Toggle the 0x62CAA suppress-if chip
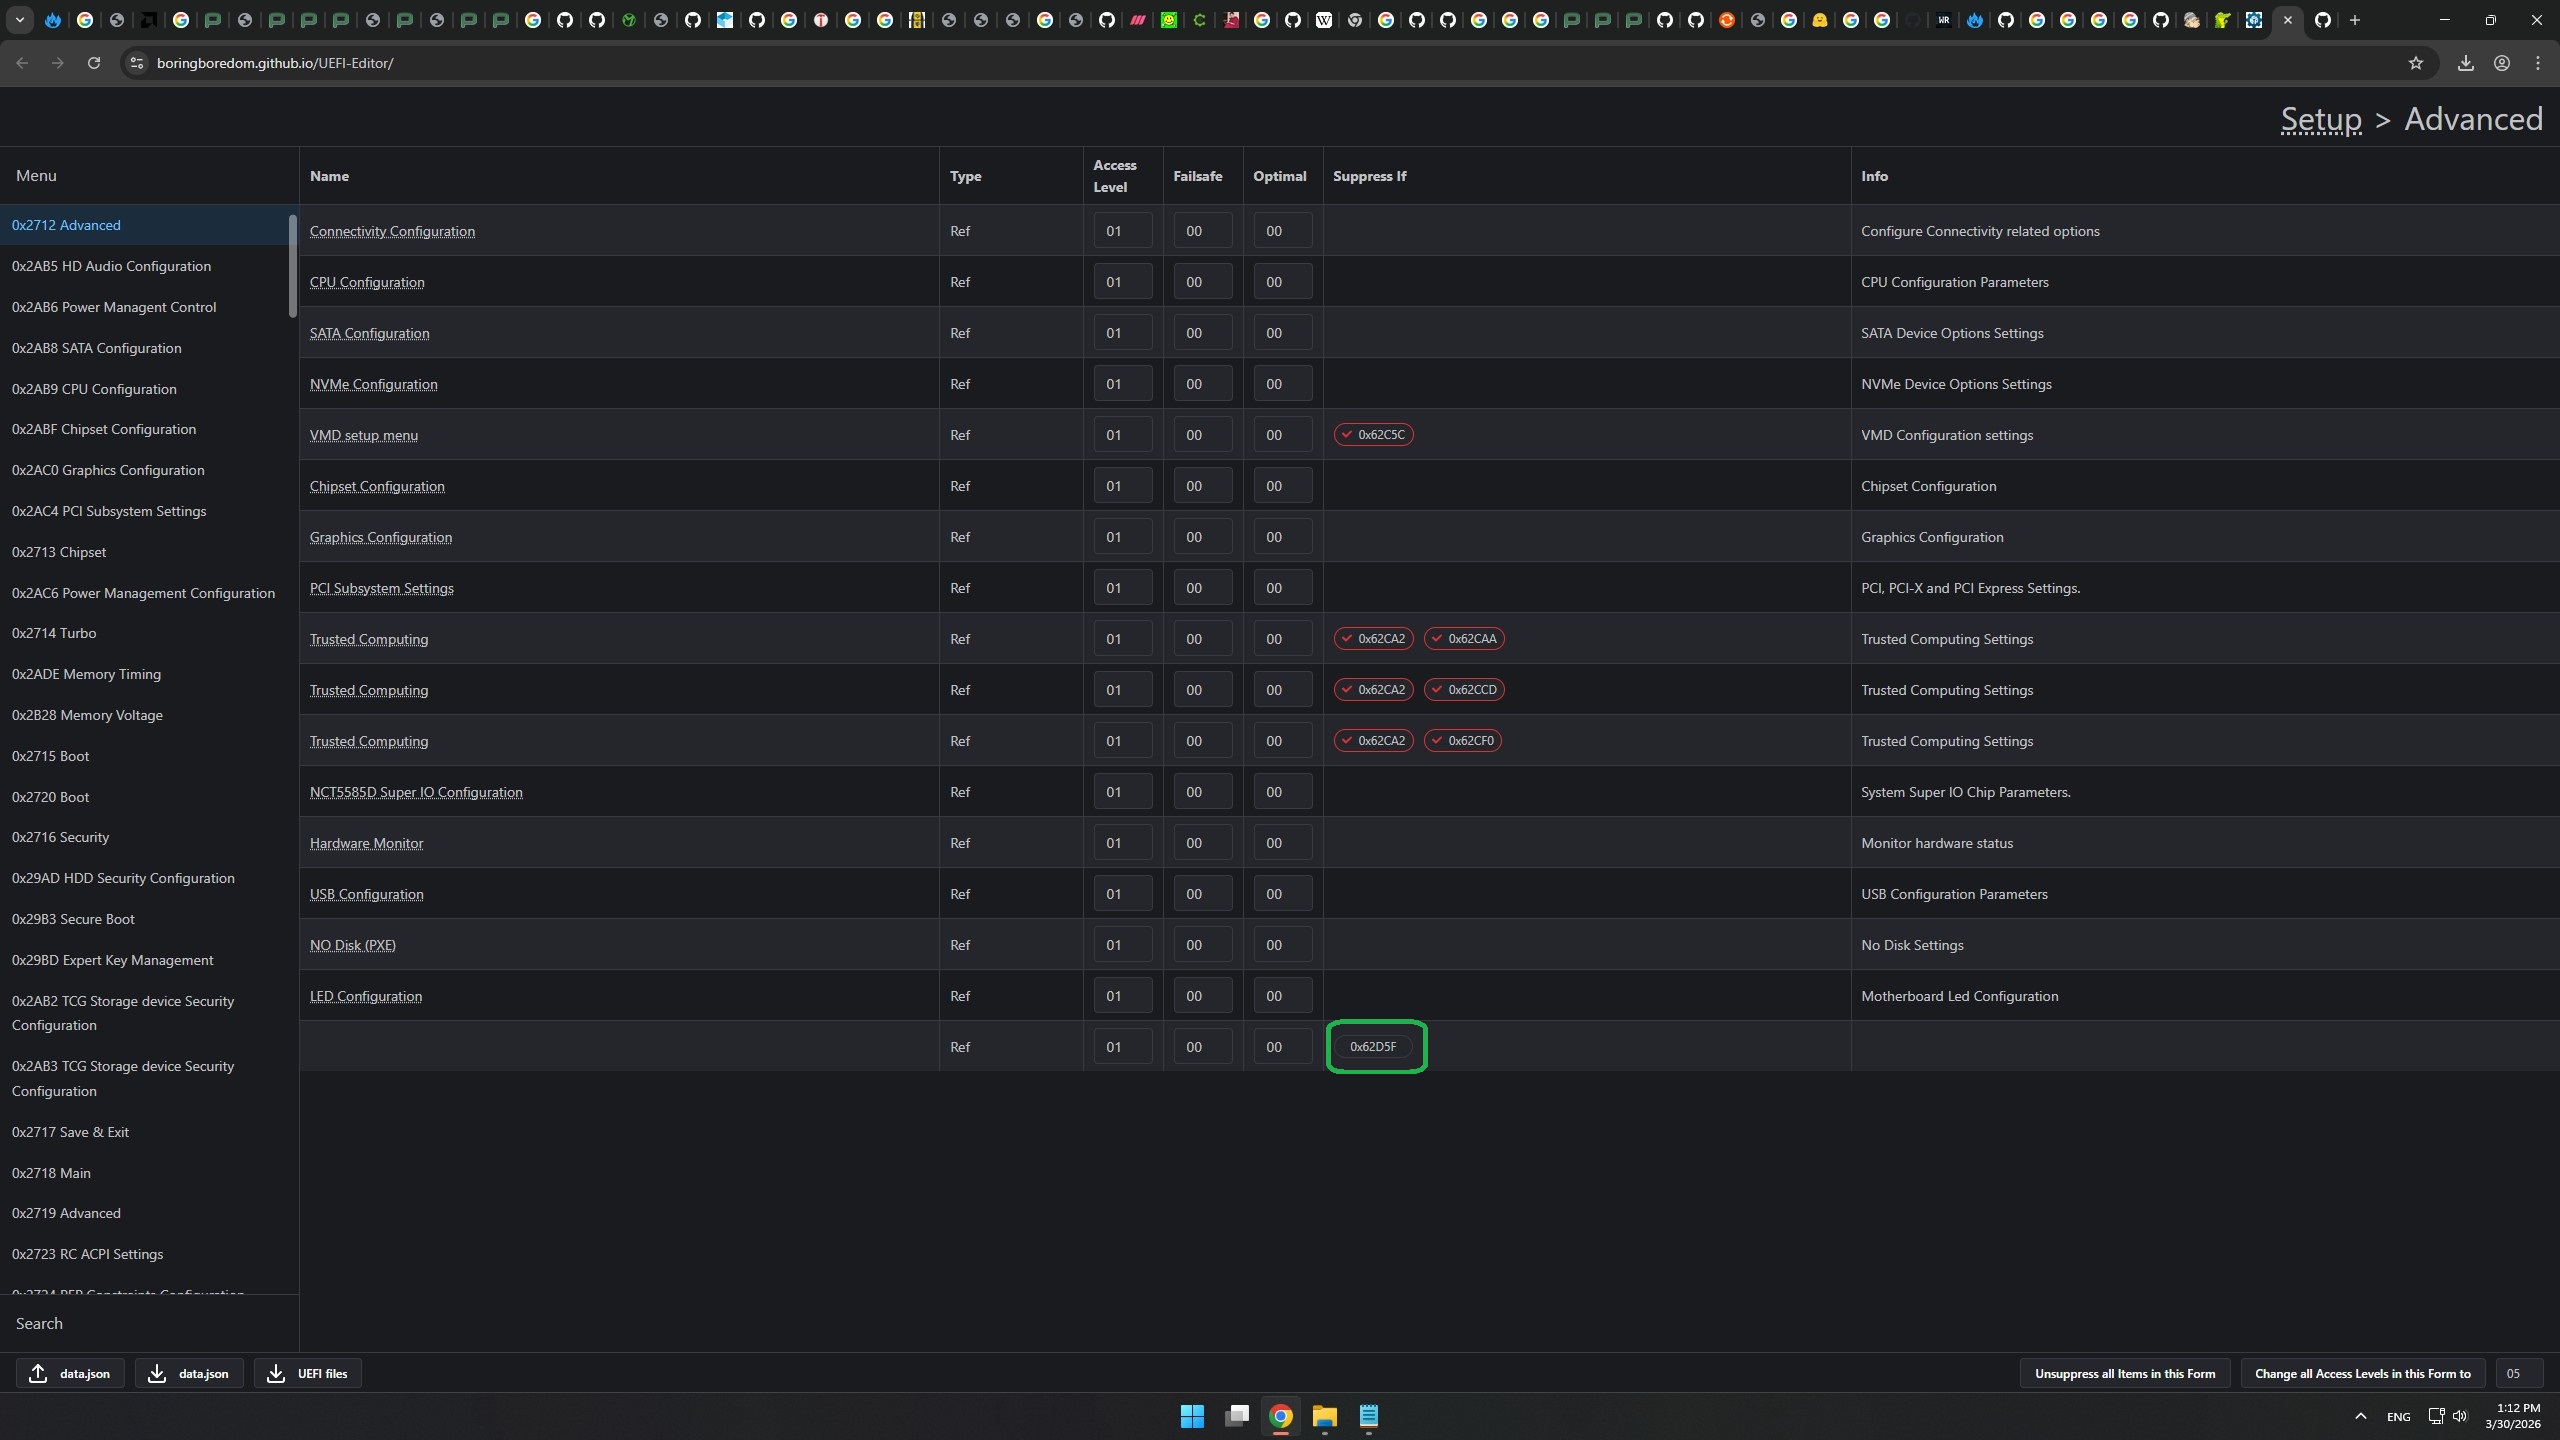This screenshot has width=2560, height=1440. click(1464, 639)
